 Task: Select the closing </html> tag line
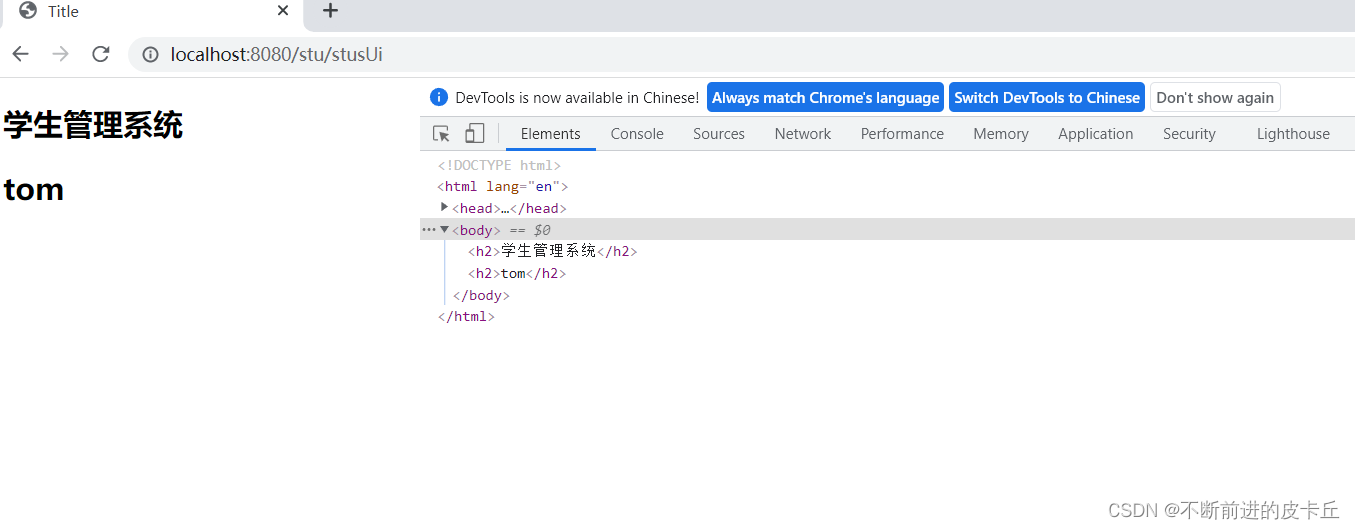[466, 316]
